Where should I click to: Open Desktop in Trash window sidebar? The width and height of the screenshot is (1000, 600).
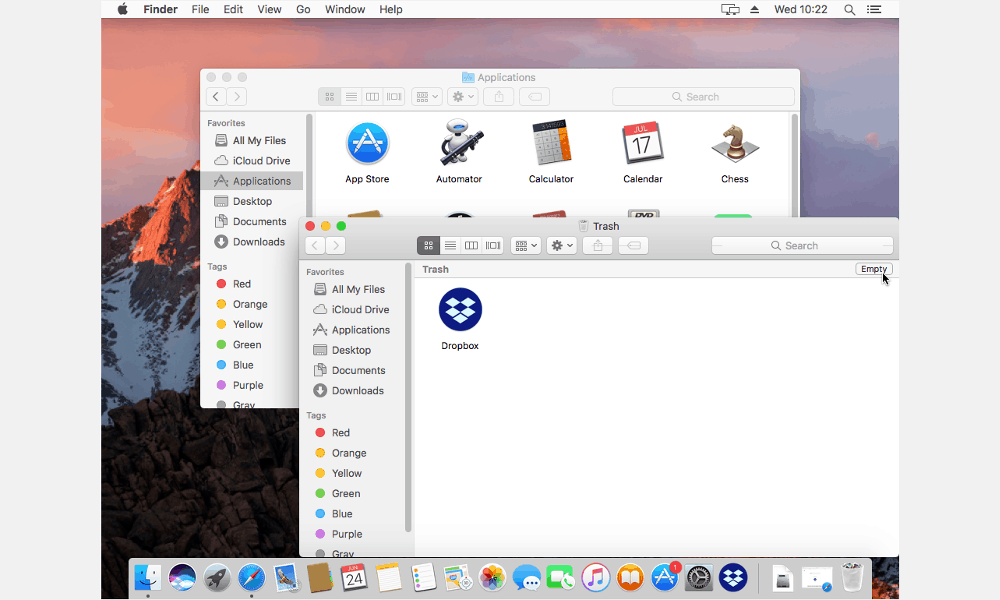(x=342, y=350)
